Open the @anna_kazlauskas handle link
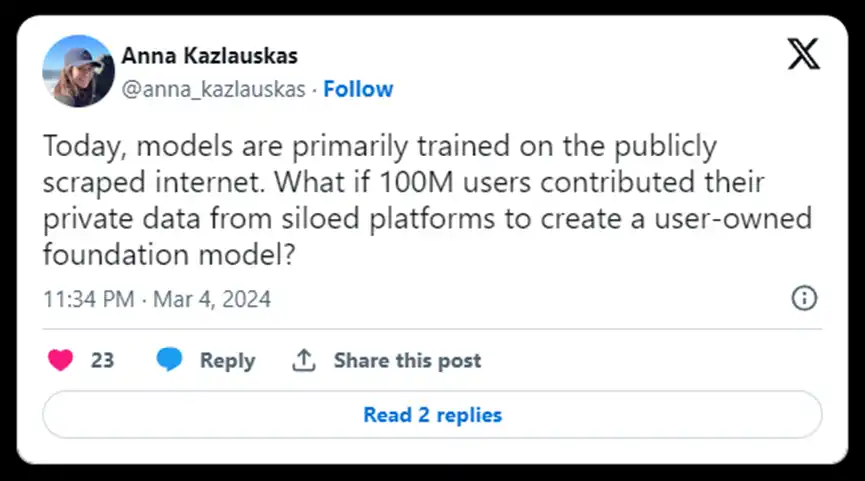The width and height of the screenshot is (865, 481). (213, 89)
